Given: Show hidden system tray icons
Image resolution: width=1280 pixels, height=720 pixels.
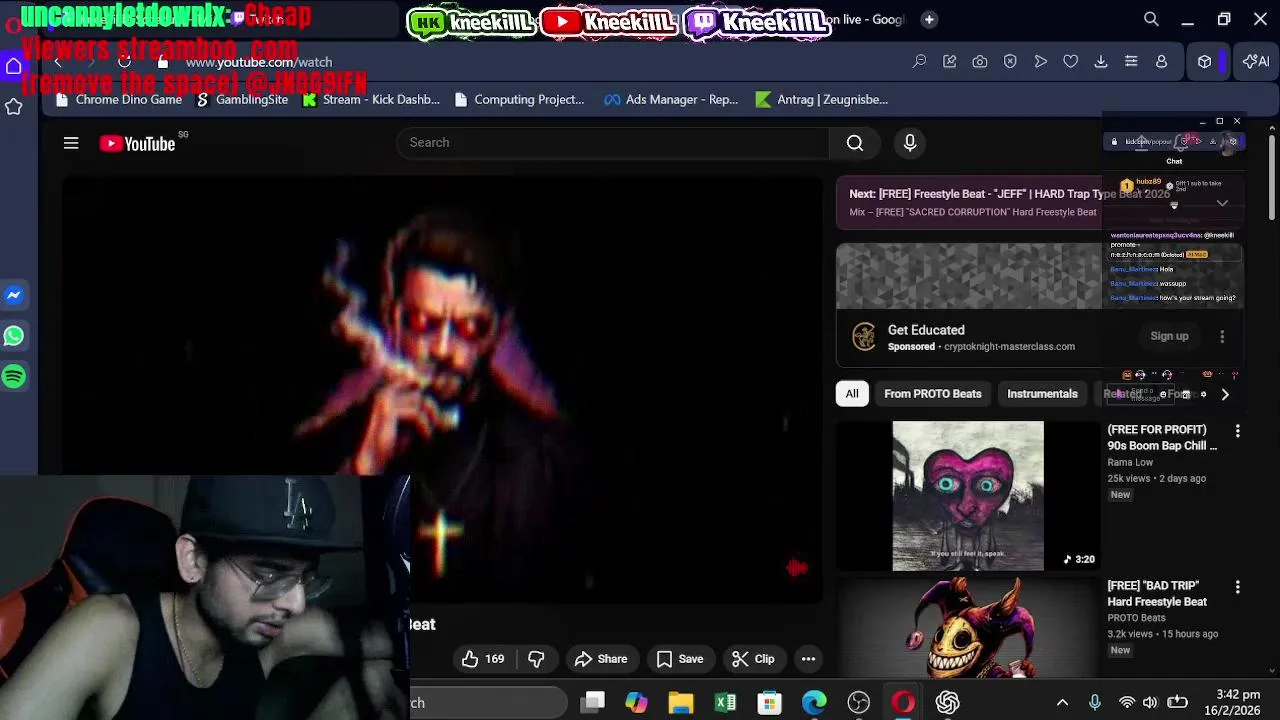Looking at the screenshot, I should 1062,703.
